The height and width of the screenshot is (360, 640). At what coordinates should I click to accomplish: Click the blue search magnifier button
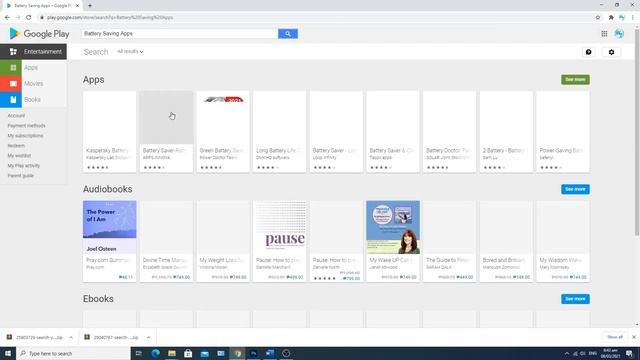tap(288, 34)
